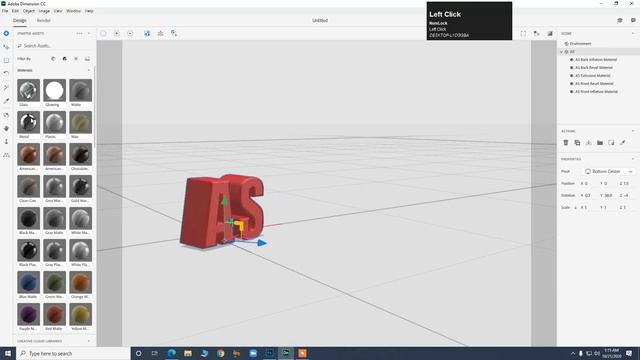Select the Environment item in Scene
640x360 pixels.
tap(580, 44)
